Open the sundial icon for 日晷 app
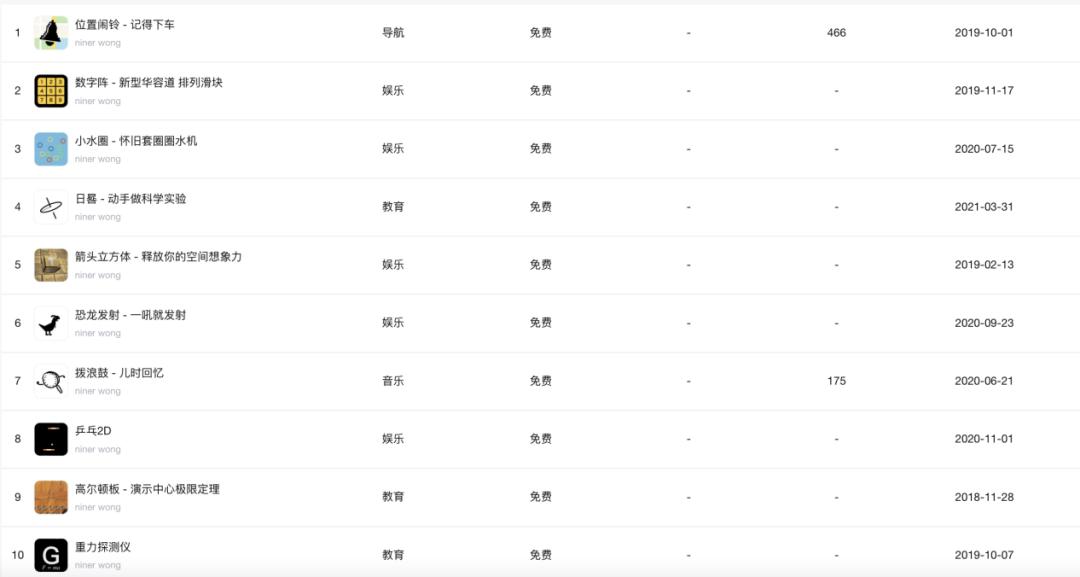The width and height of the screenshot is (1080, 577). (x=51, y=207)
